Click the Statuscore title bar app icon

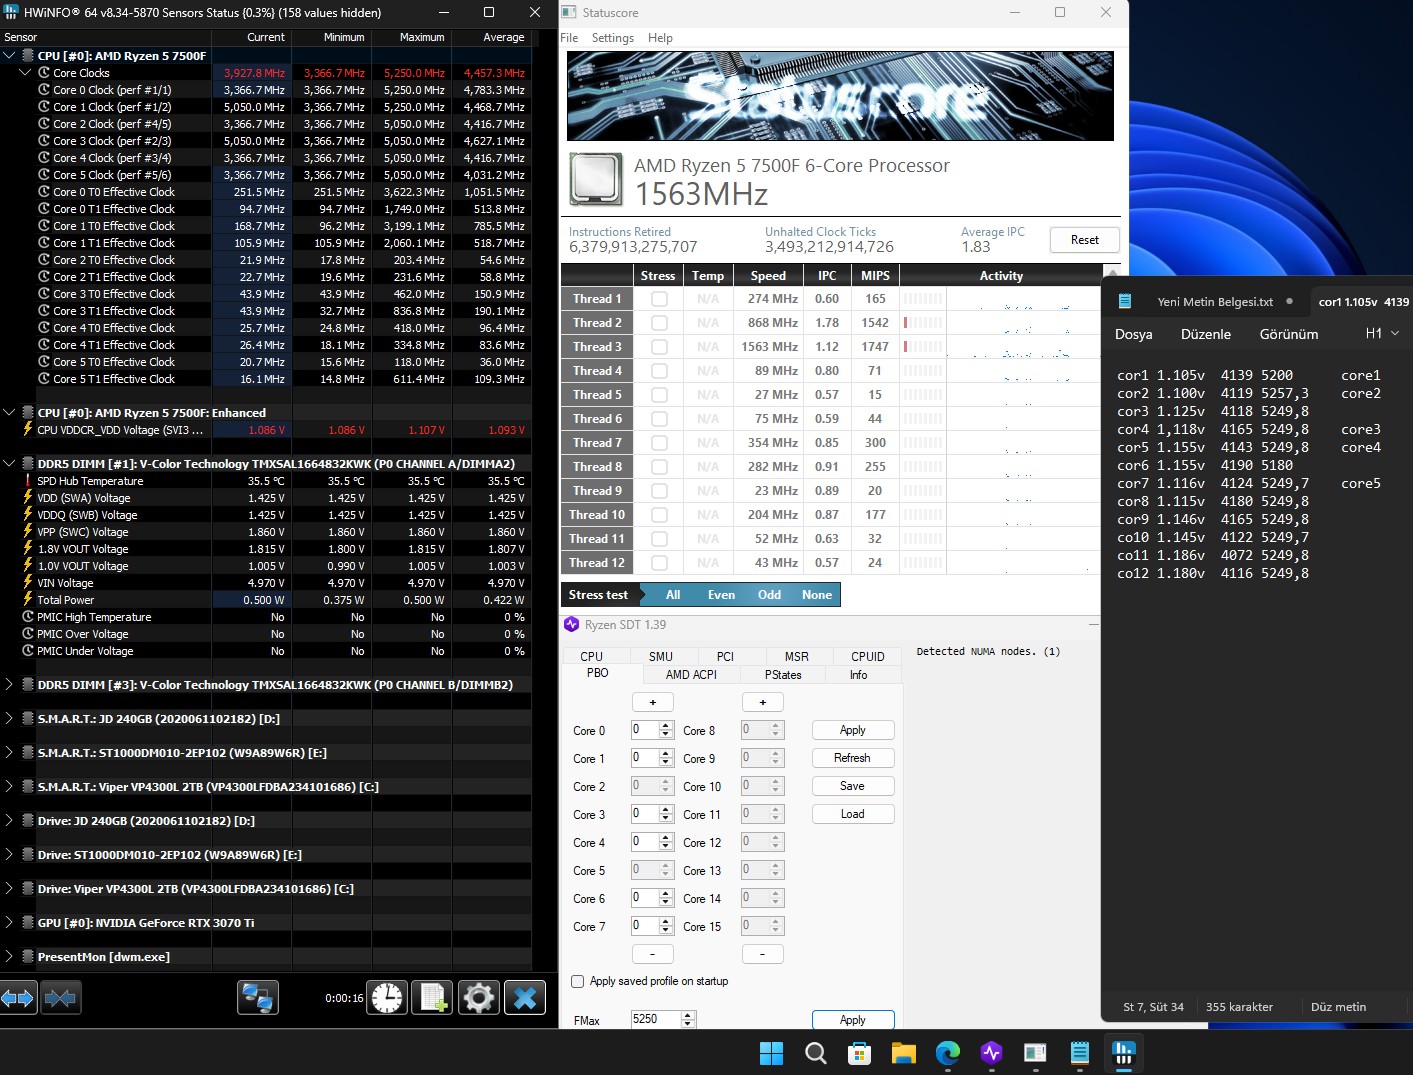click(x=569, y=12)
